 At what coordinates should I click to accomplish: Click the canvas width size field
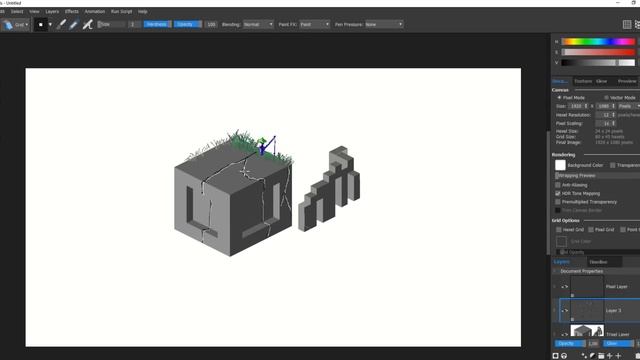click(x=578, y=106)
